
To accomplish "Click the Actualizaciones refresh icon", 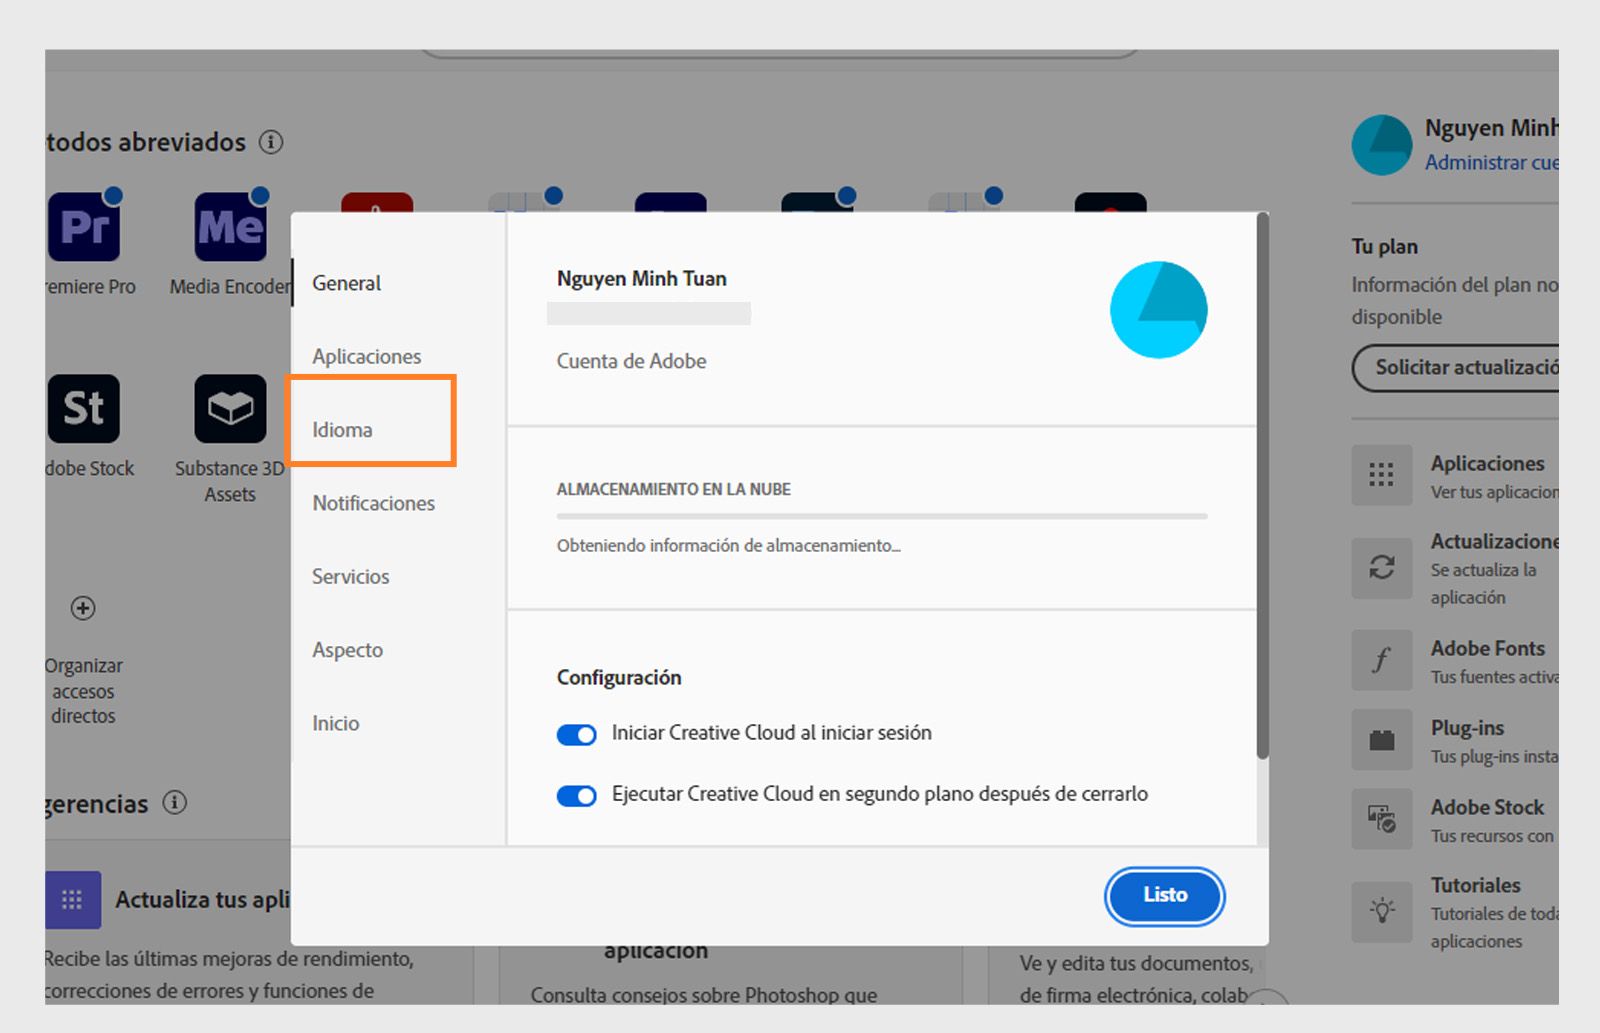I will [1381, 570].
